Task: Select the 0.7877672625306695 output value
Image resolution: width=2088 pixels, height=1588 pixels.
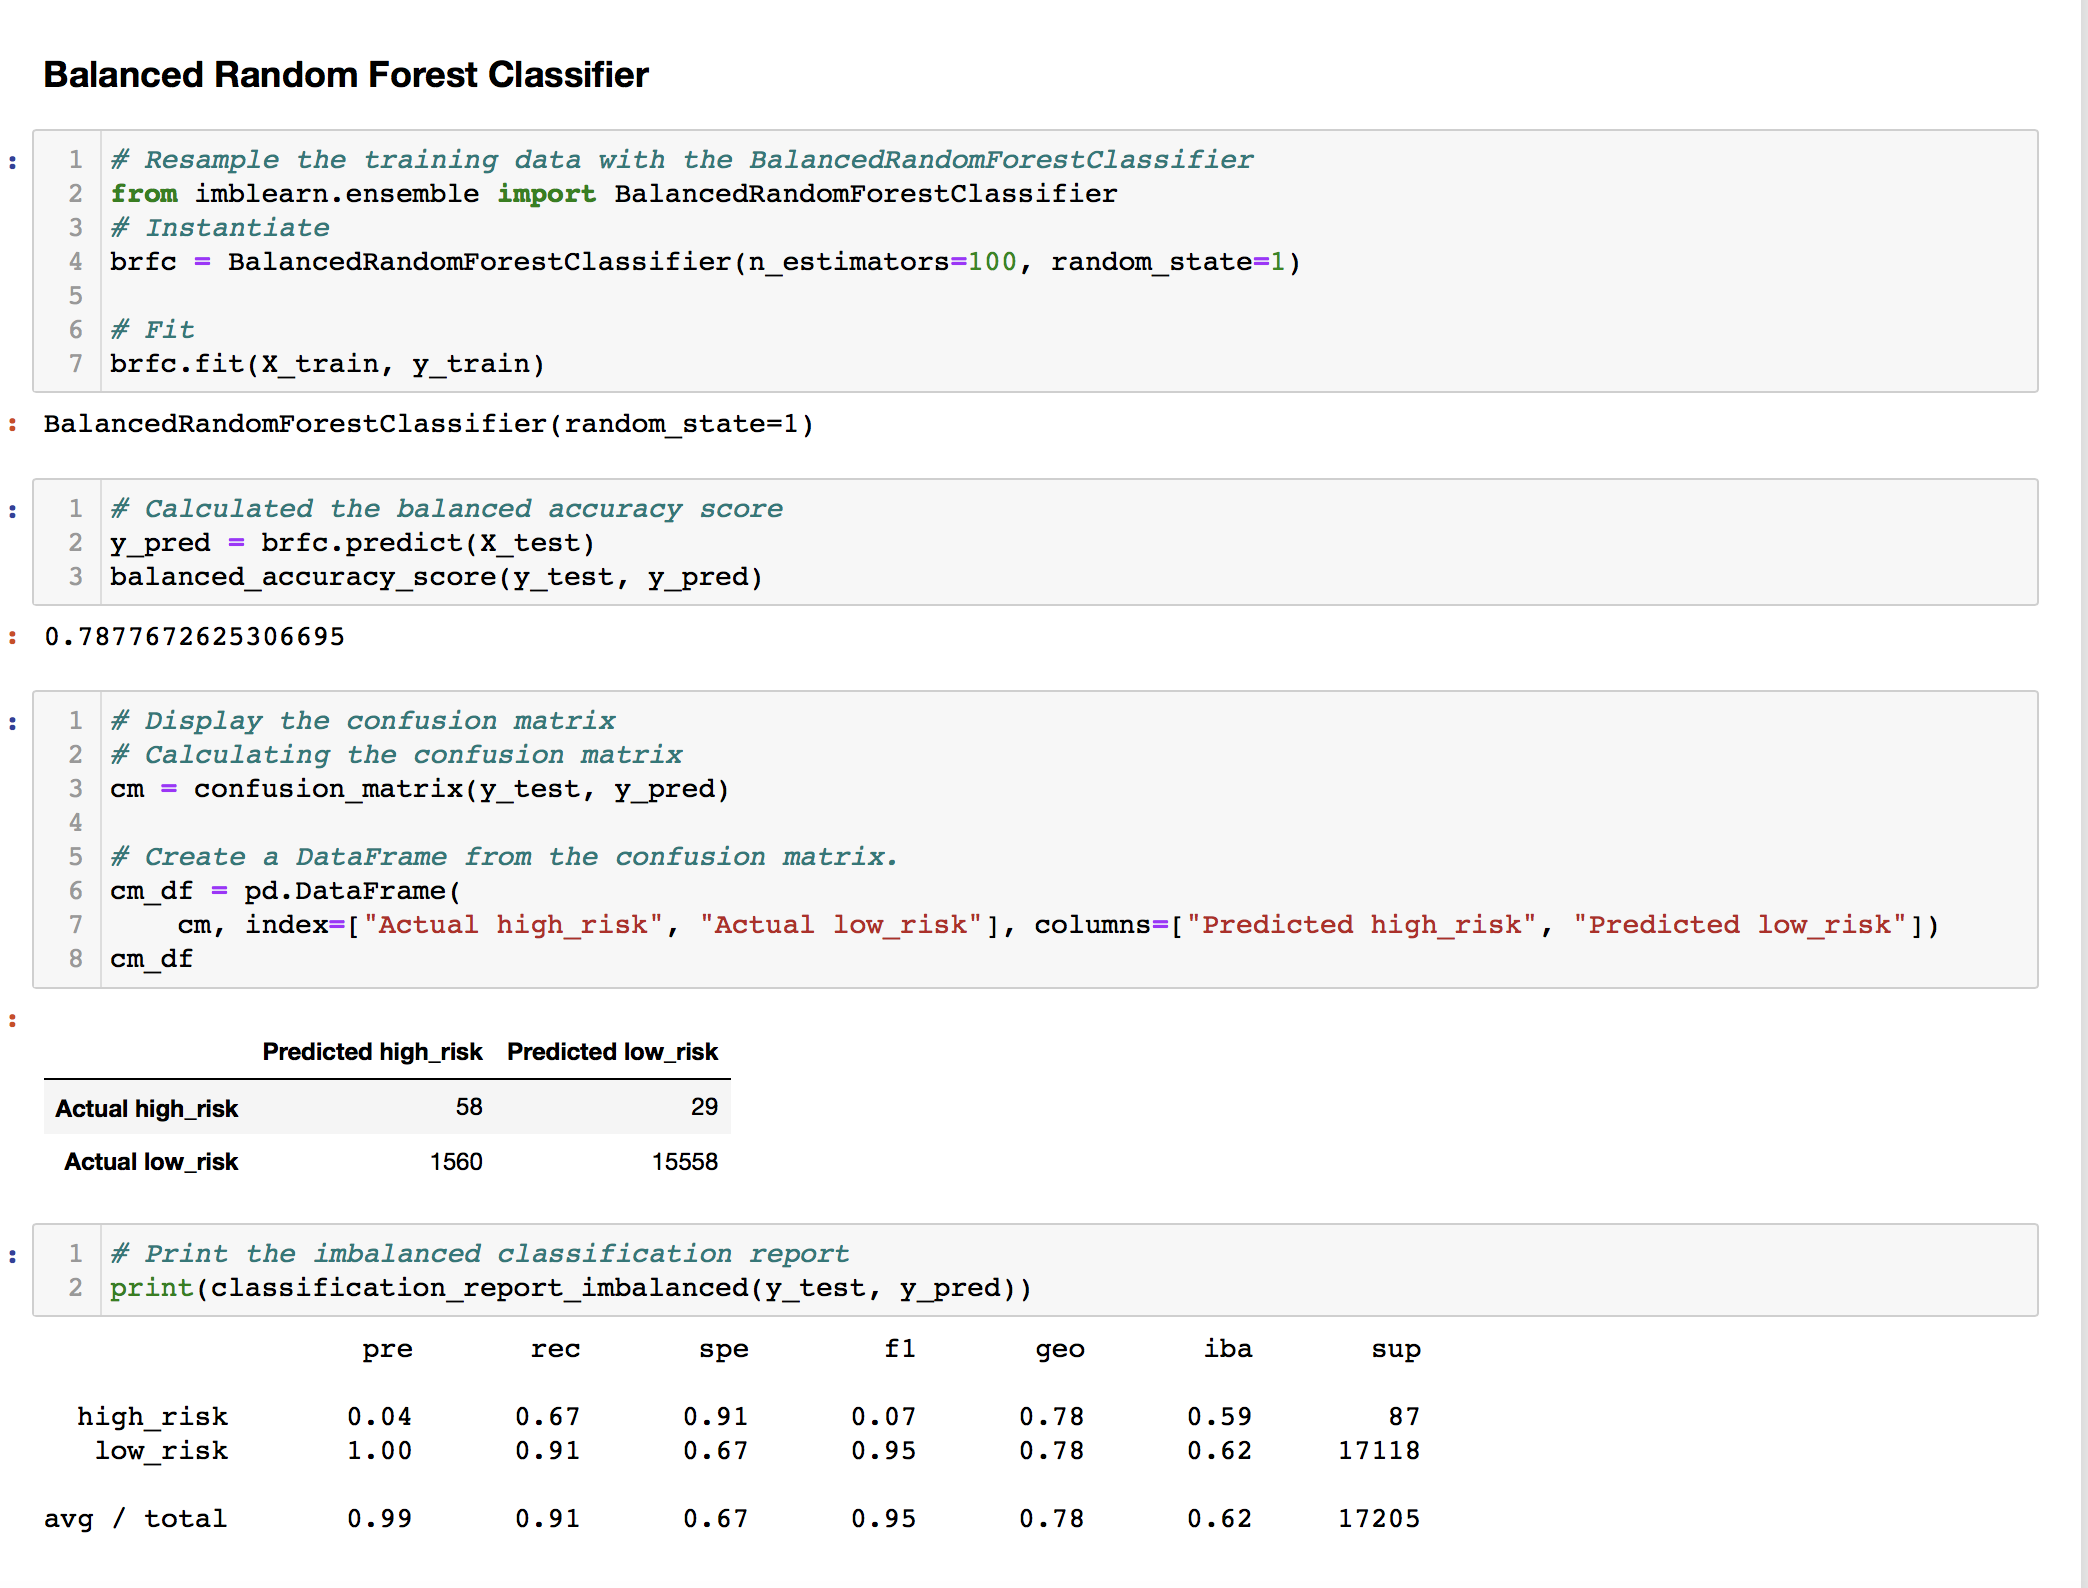Action: pos(195,637)
